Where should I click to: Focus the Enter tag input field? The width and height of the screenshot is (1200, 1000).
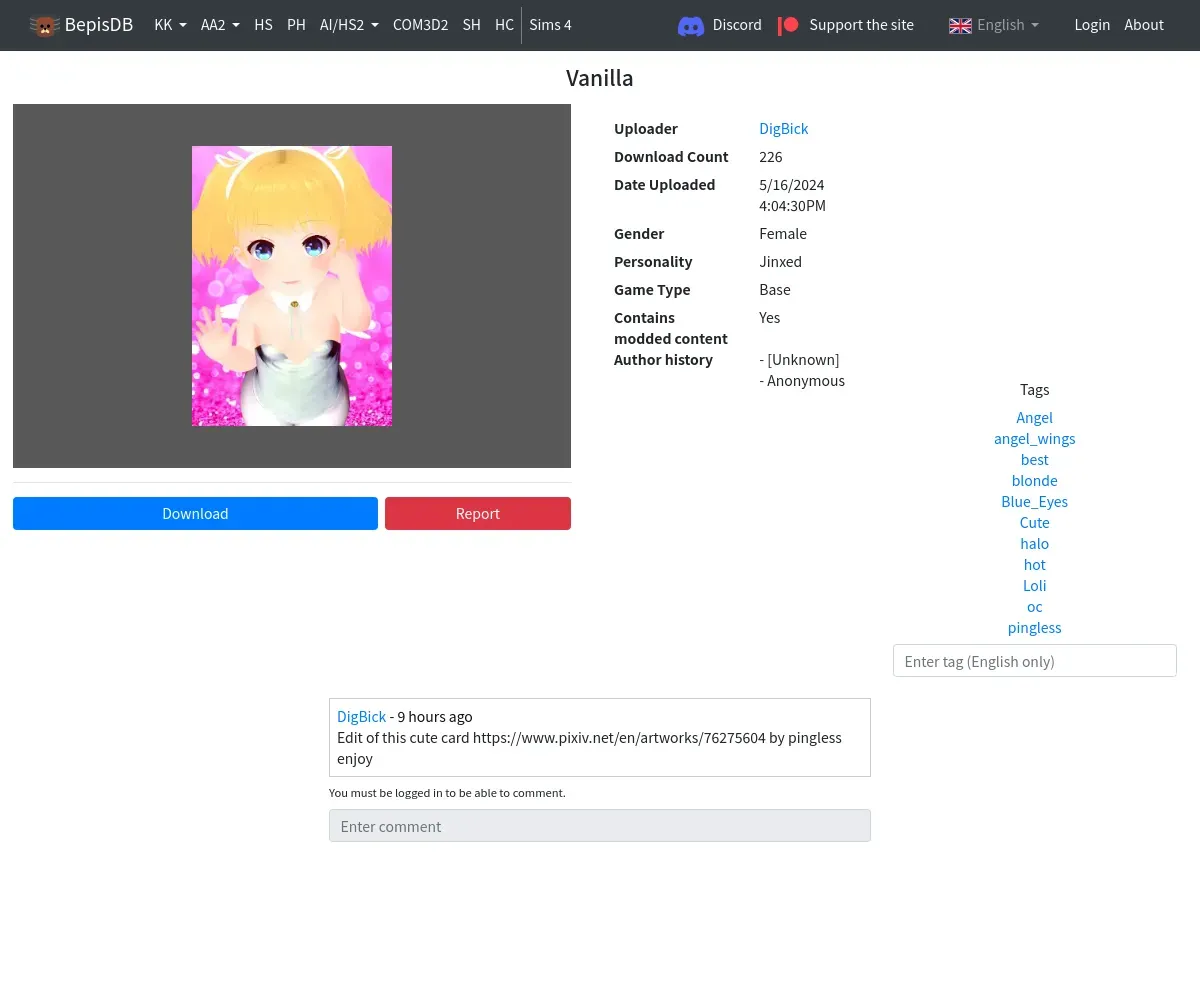[x=1034, y=661]
